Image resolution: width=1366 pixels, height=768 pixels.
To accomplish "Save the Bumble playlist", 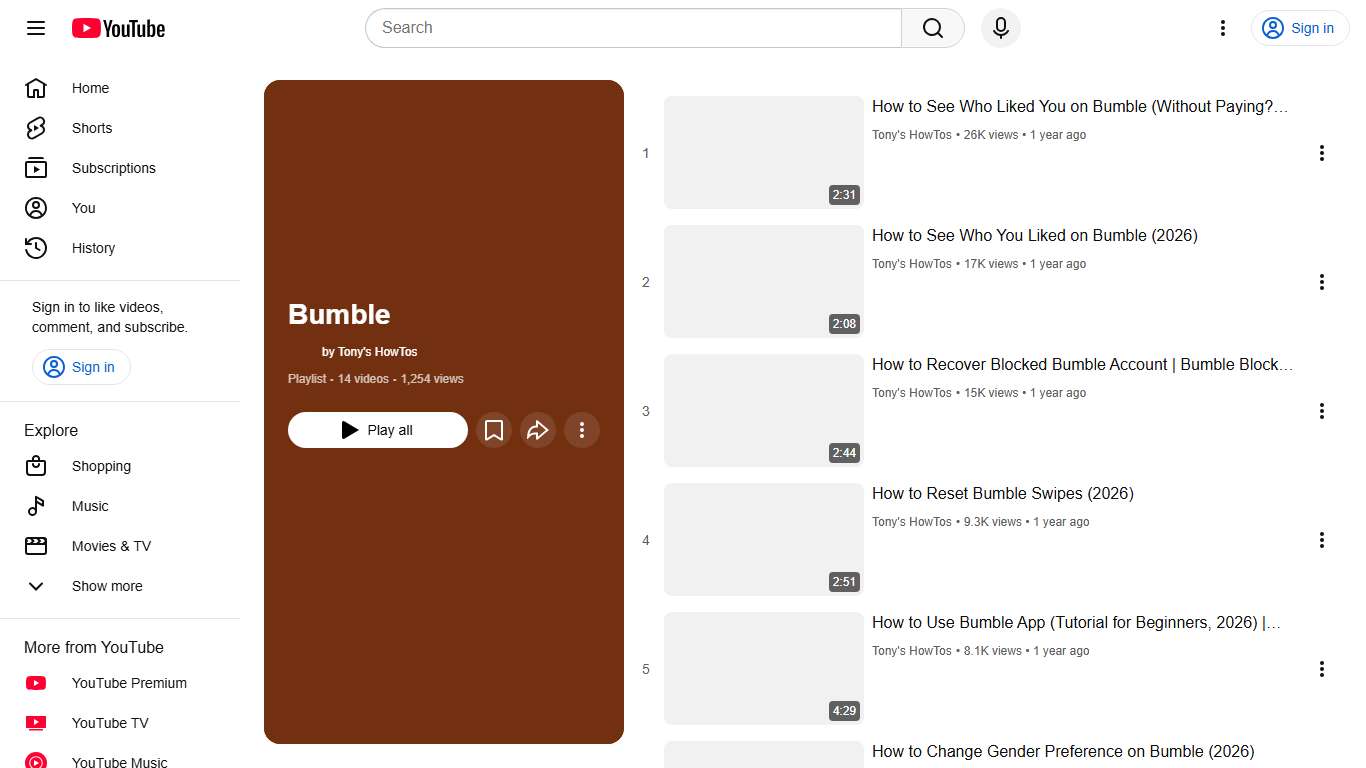I will click(494, 430).
